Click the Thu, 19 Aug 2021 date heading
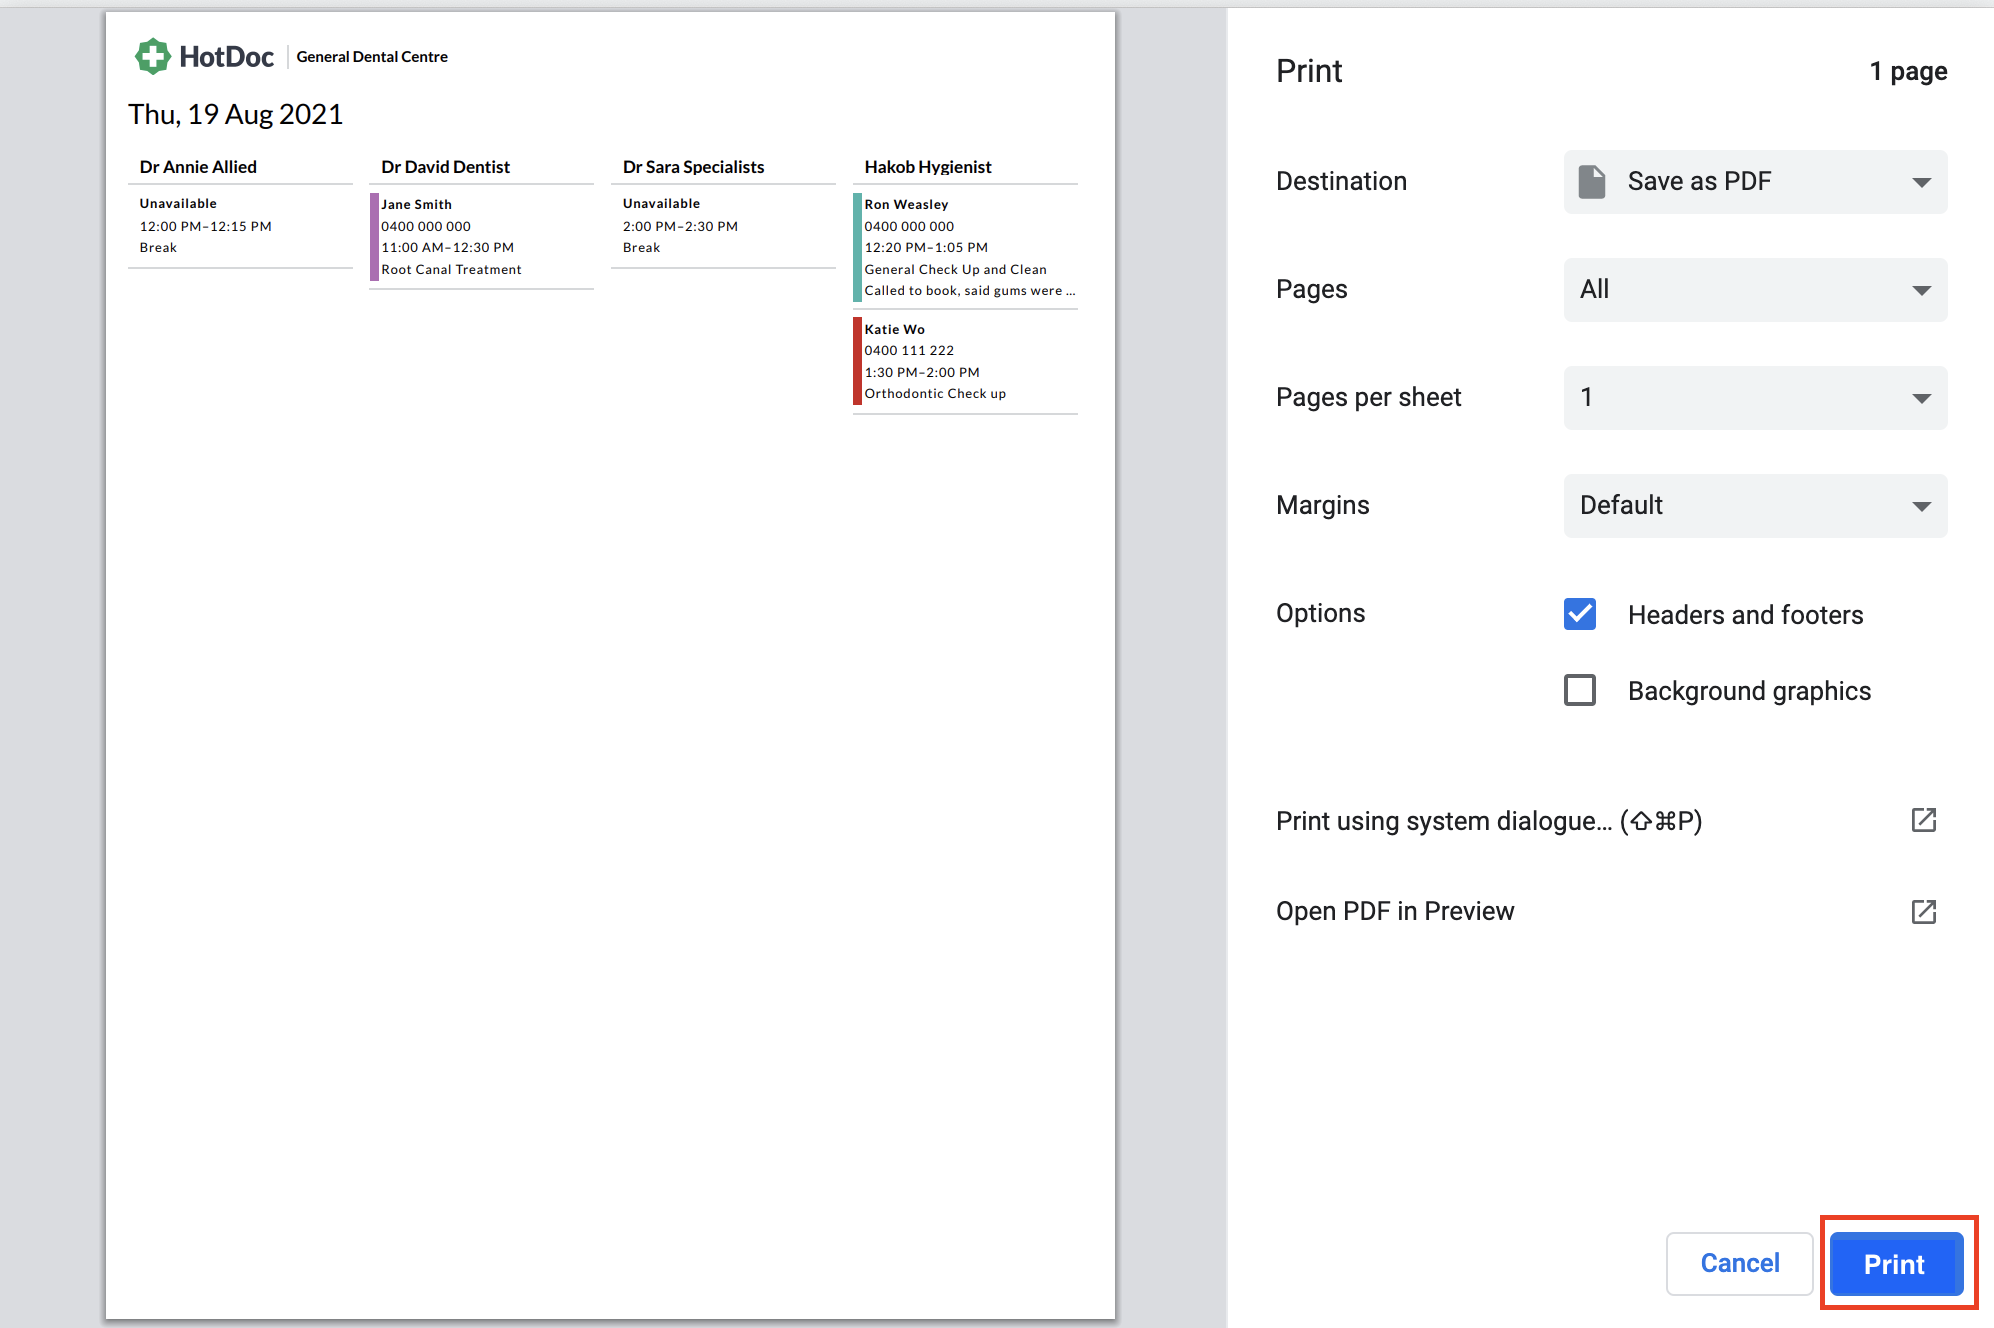The height and width of the screenshot is (1328, 1994). click(x=235, y=114)
